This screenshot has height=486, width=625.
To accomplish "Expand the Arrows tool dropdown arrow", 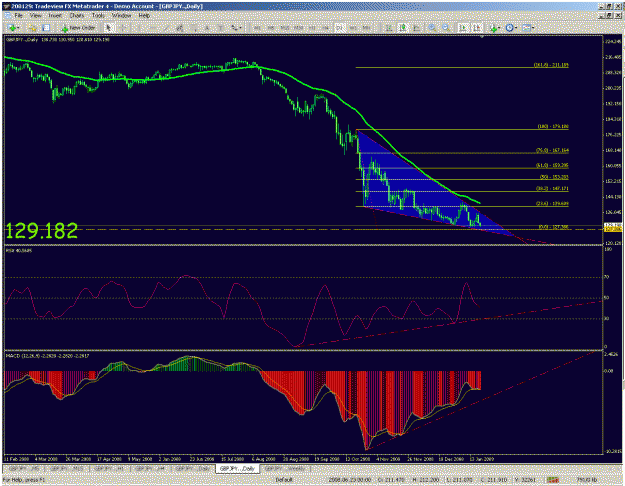I will click(241, 28).
